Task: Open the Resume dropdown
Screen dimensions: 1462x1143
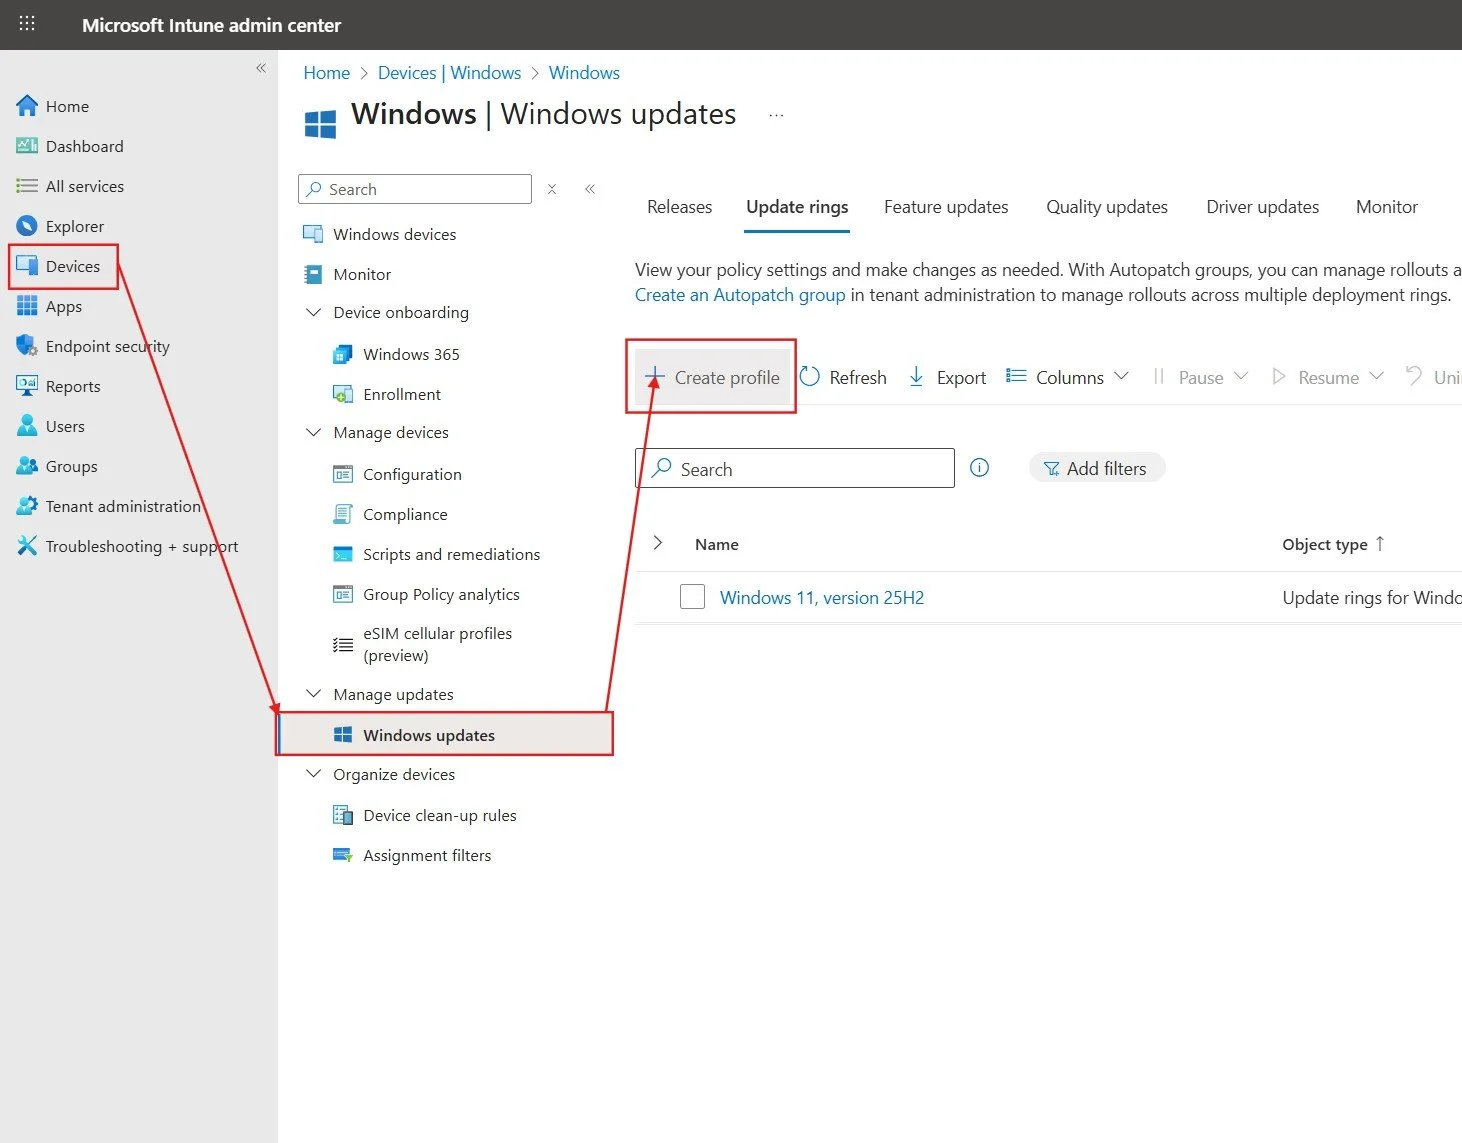Action: 1327,377
